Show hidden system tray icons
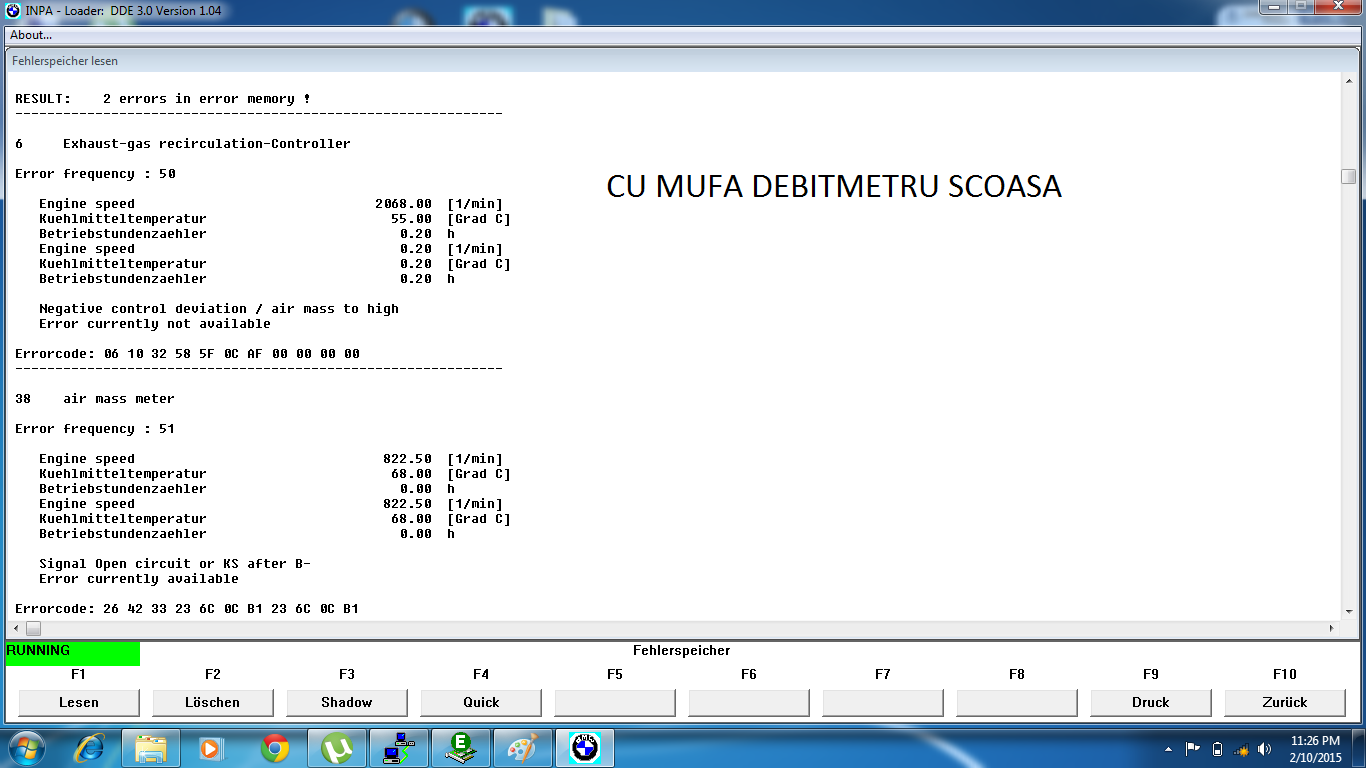This screenshot has width=1366, height=768. 1169,749
